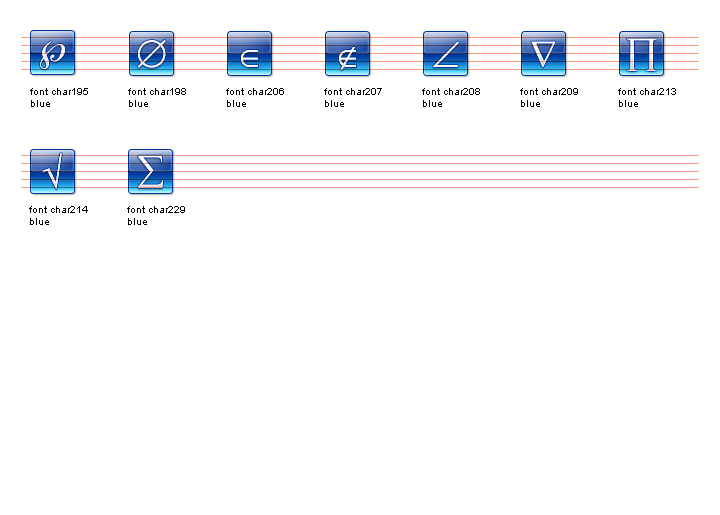Click "blue" text under font char213

click(x=628, y=104)
